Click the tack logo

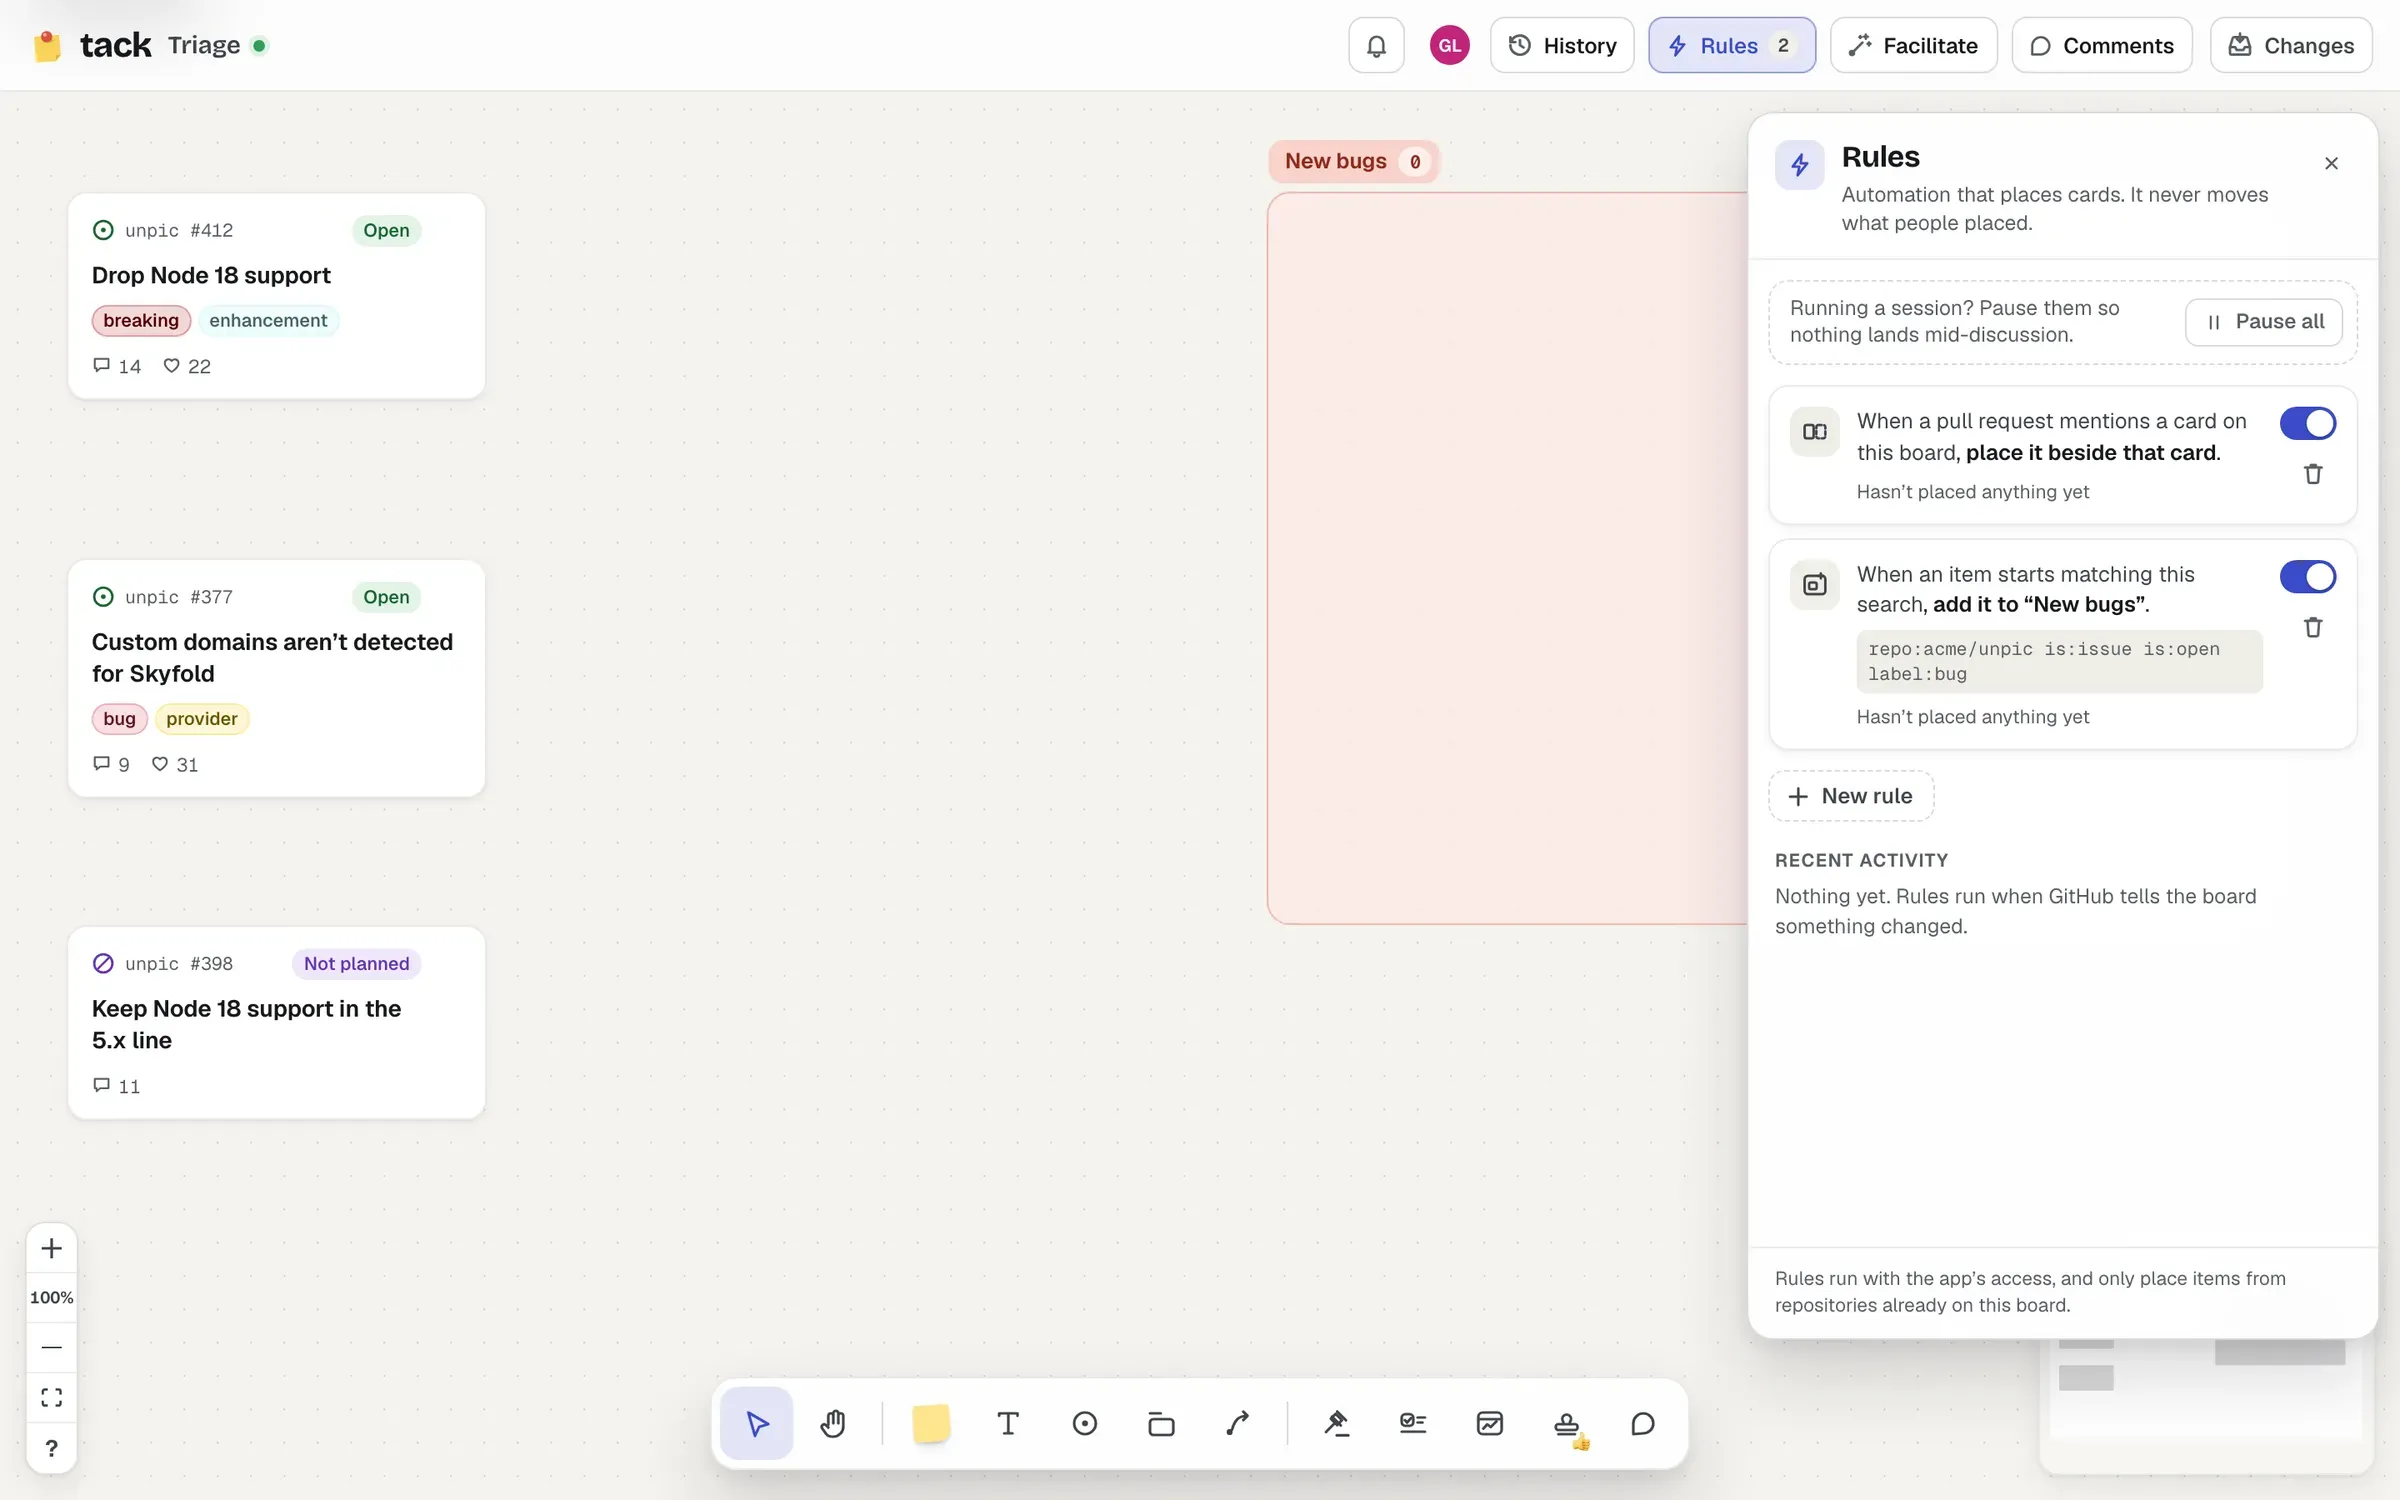tap(92, 45)
